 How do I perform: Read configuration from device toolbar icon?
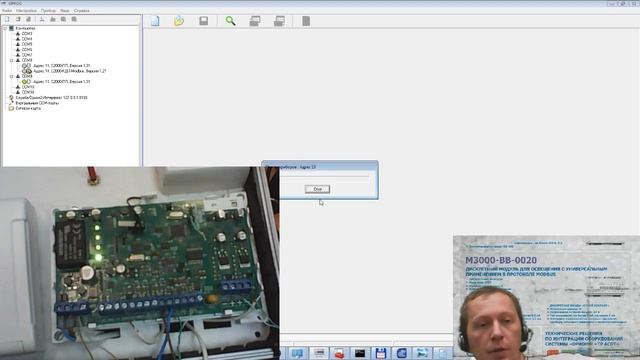[x=255, y=21]
